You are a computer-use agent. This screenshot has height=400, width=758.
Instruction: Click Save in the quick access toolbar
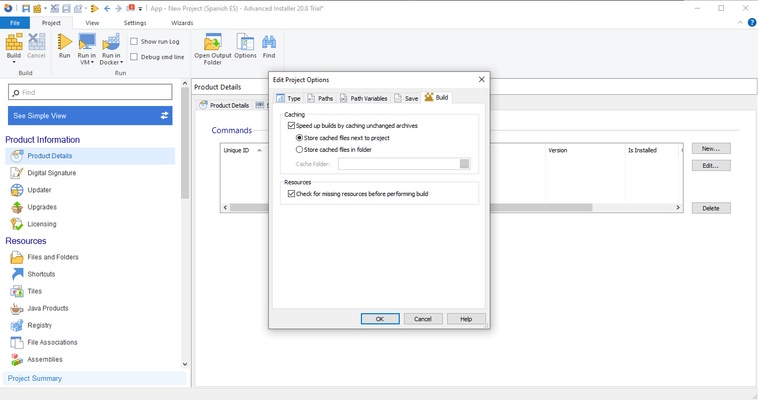point(26,8)
